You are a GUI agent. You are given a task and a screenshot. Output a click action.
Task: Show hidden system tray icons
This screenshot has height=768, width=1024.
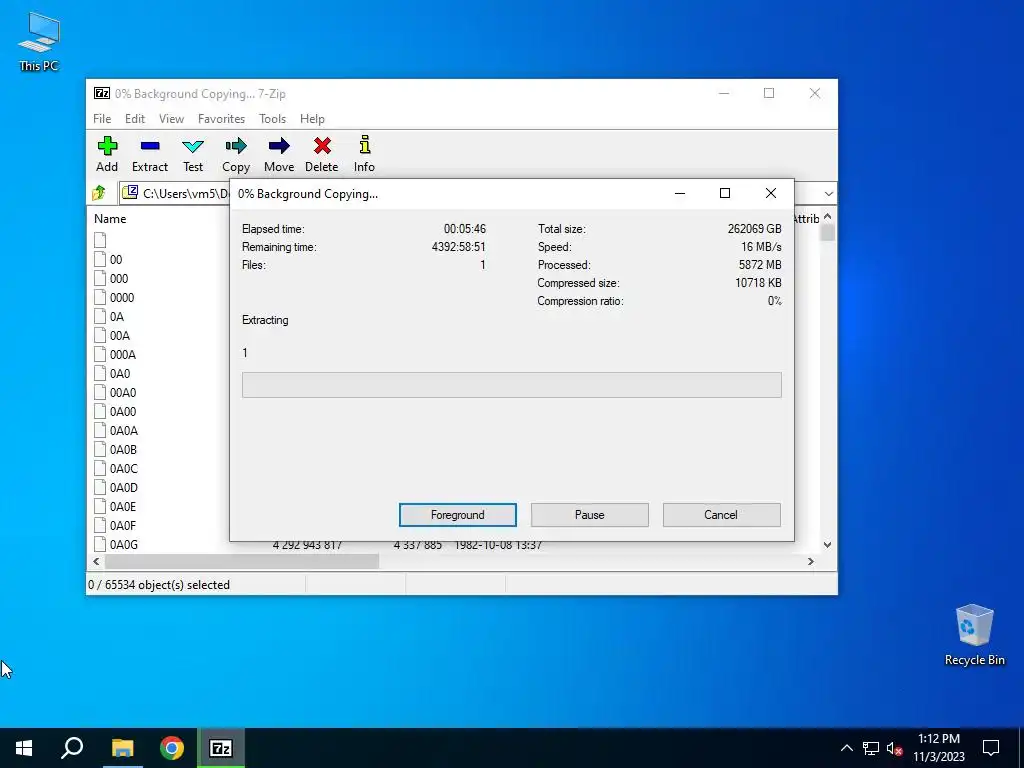846,748
